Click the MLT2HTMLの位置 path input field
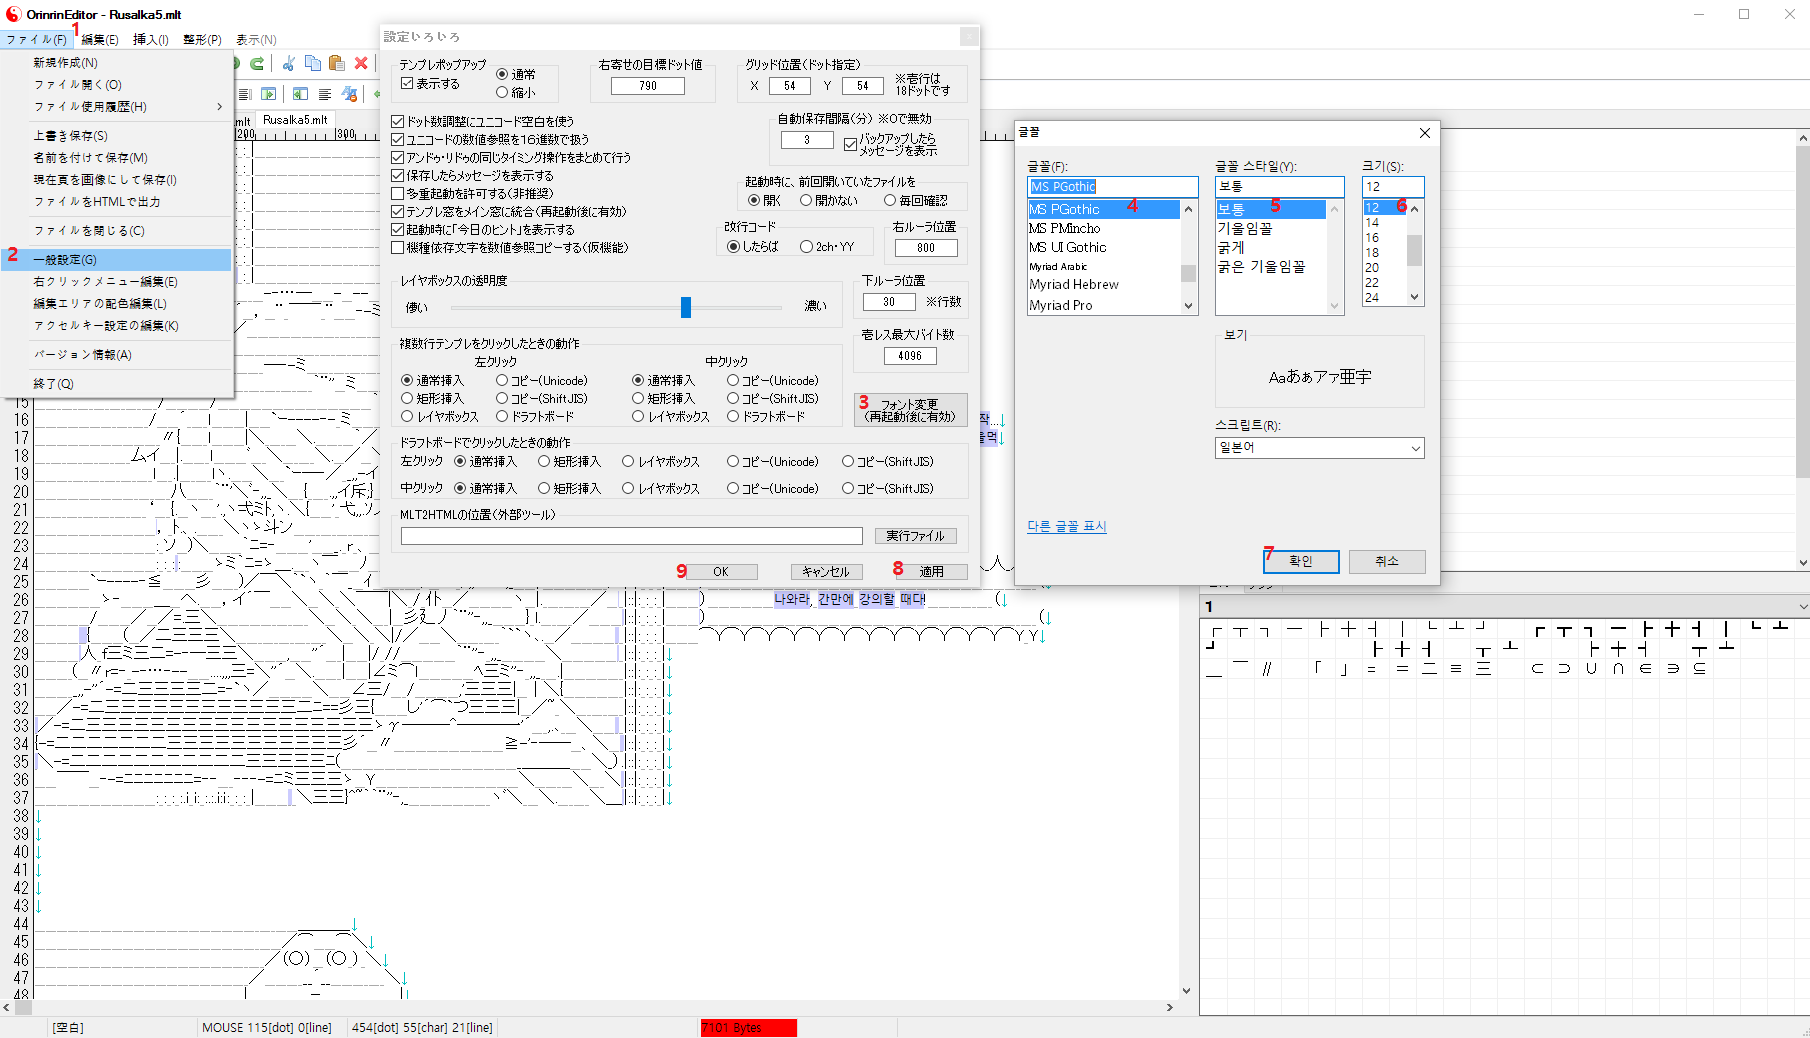Screen dimensions: 1810x1038 pos(631,536)
